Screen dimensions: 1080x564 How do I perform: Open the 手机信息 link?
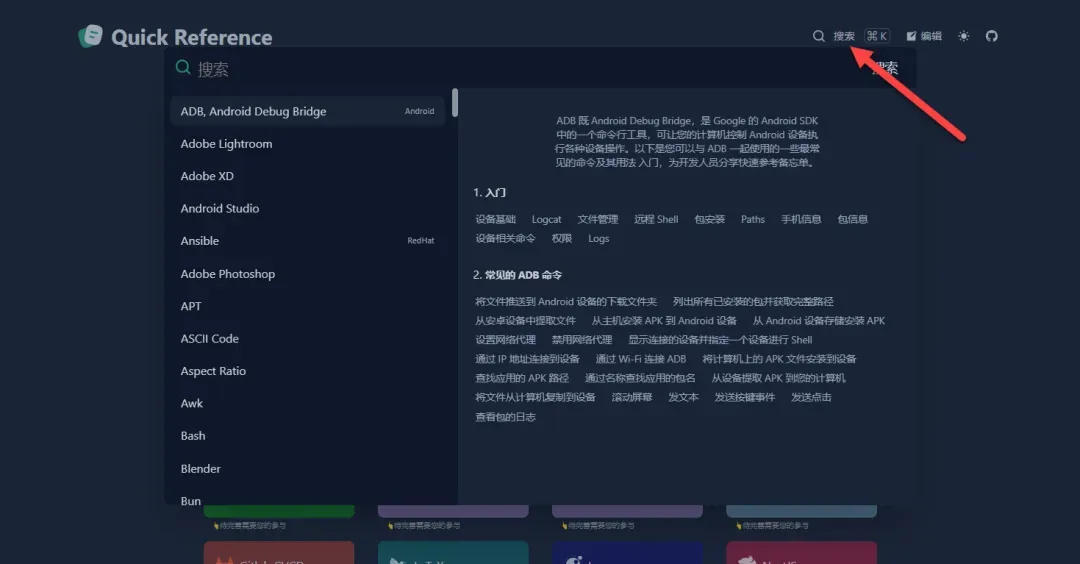point(801,219)
